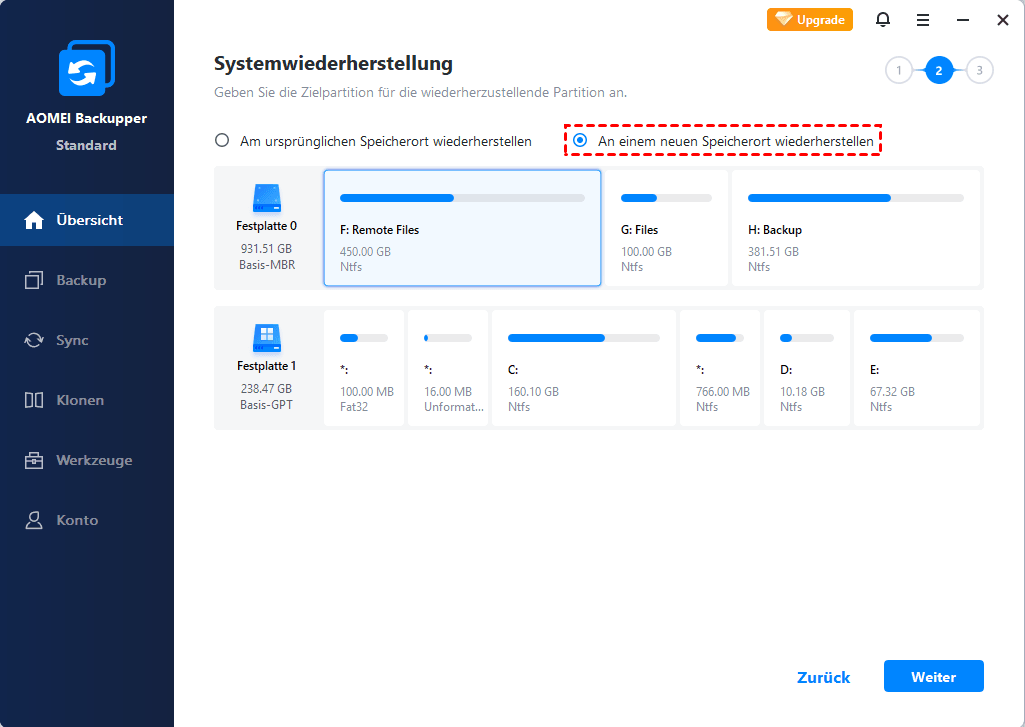This screenshot has height=727, width=1025.
Task: Open the Werkzeuge section
Action: point(87,460)
